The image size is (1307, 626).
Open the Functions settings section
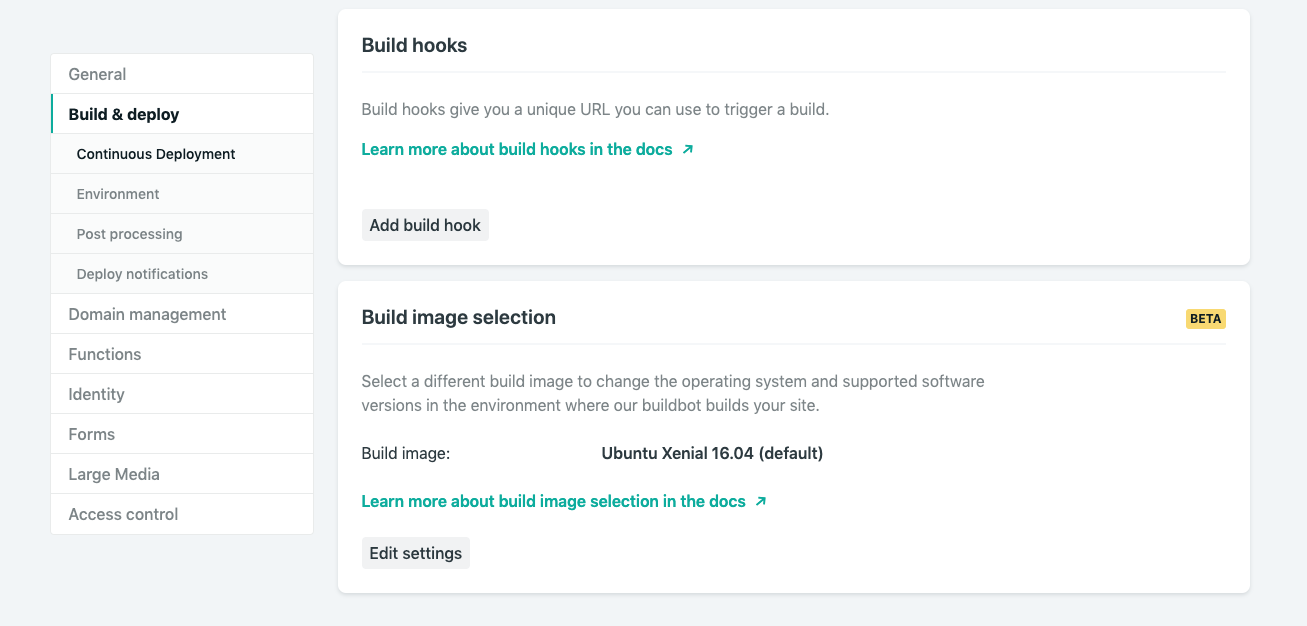click(104, 353)
